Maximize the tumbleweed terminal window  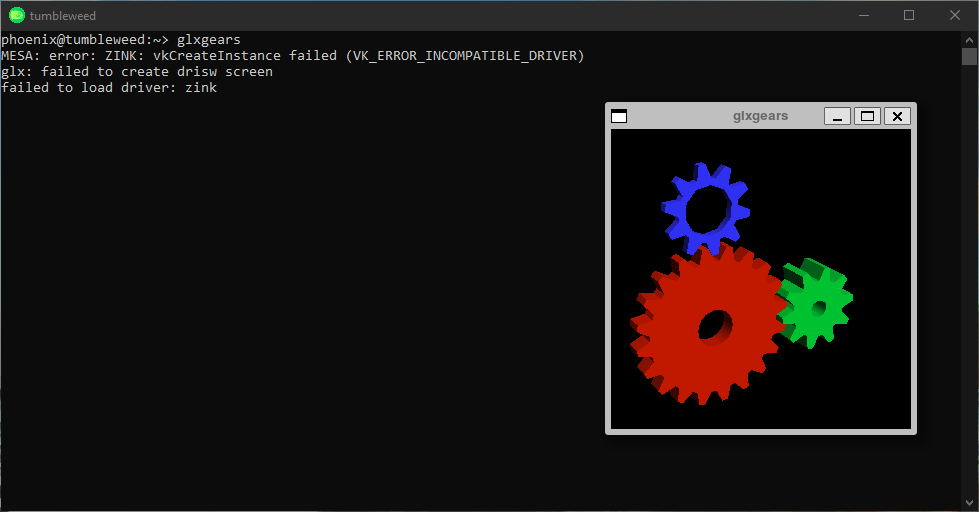coord(909,15)
